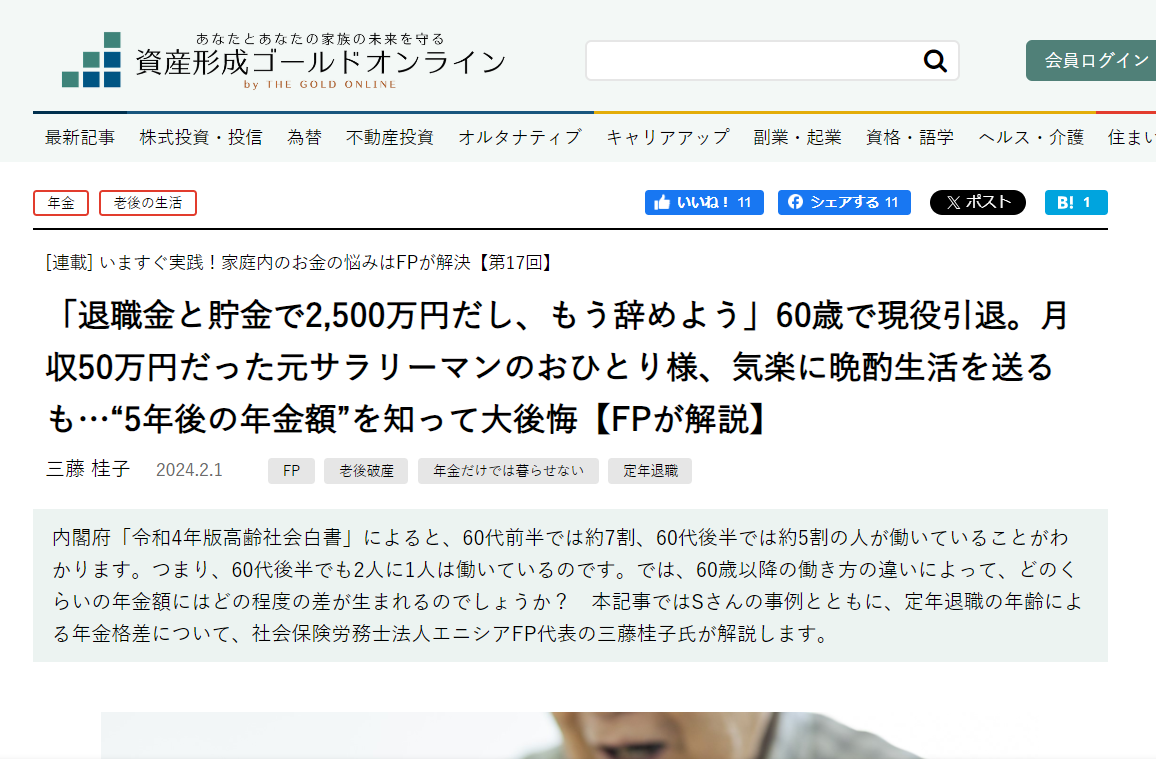Go to the 副業・起業 section
1156x759 pixels.
click(797, 138)
